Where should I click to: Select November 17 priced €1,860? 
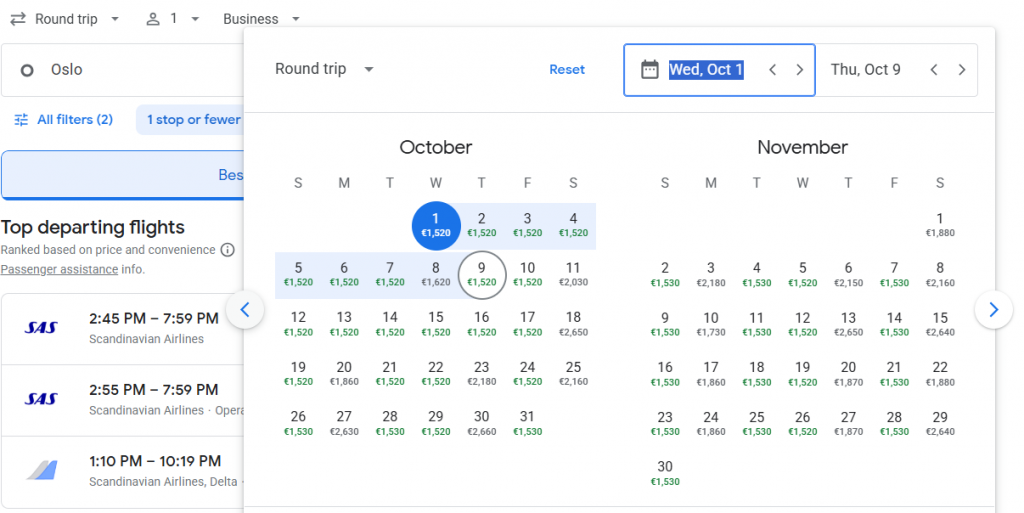[x=711, y=374]
